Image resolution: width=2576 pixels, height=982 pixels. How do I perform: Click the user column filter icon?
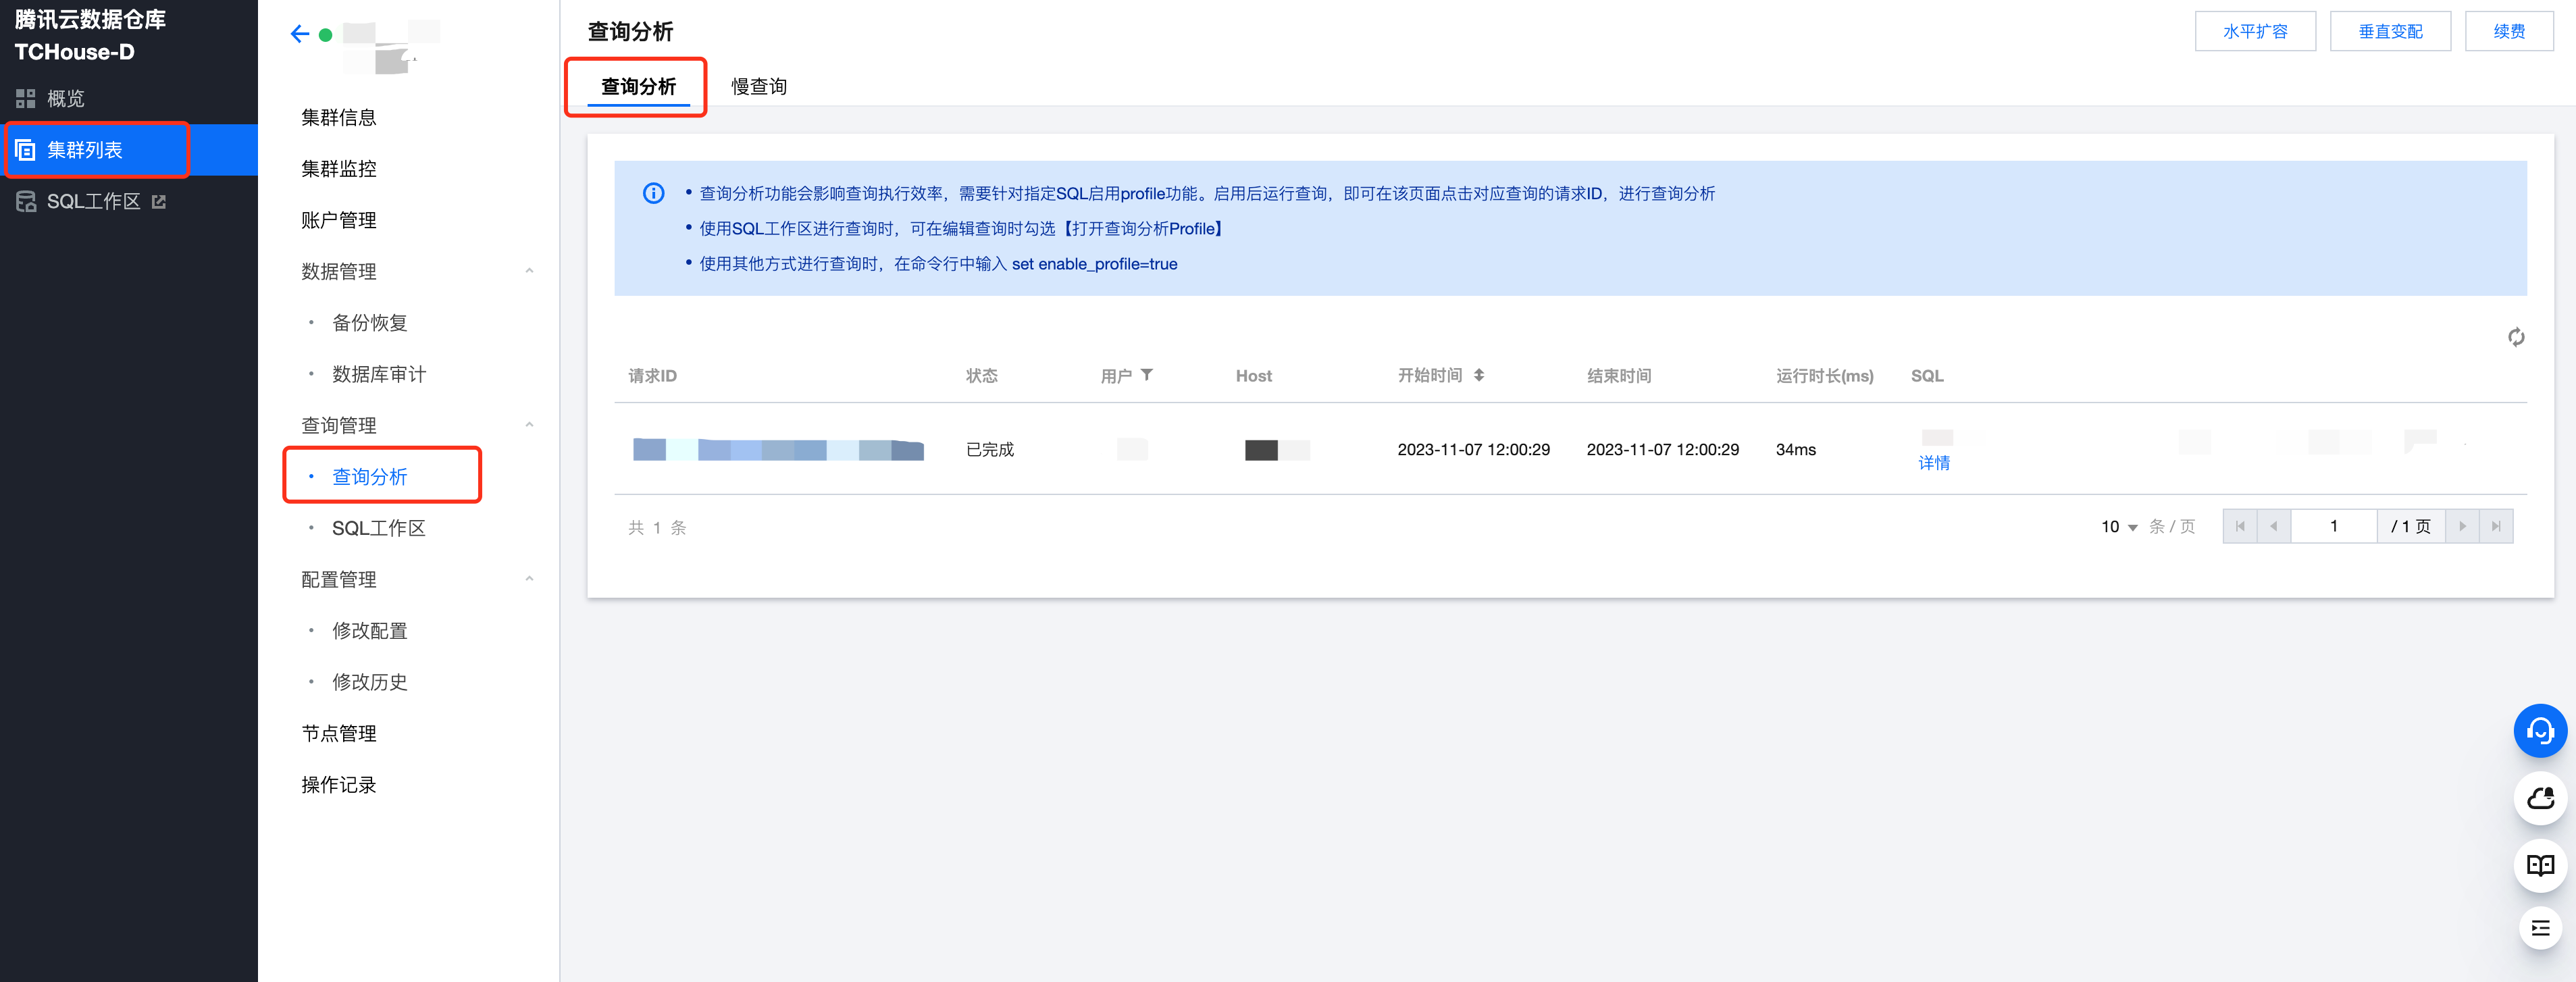tap(1147, 375)
